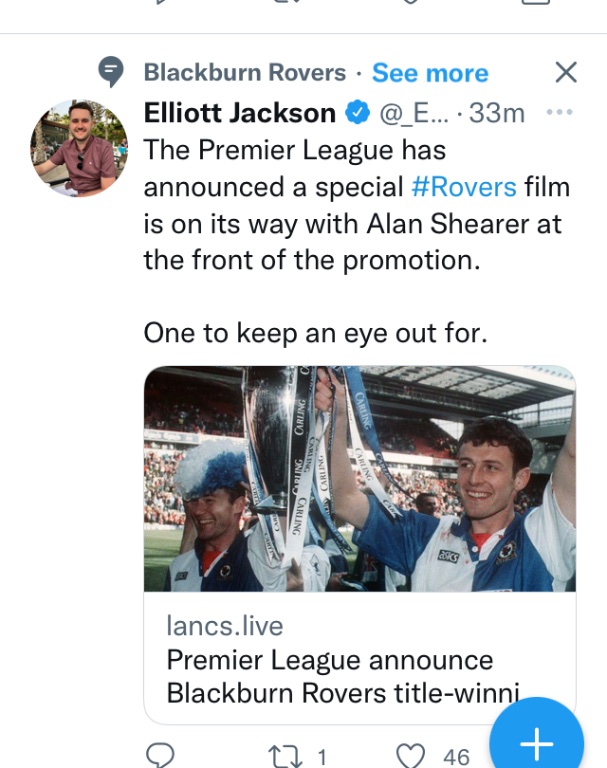This screenshot has width=607, height=768.
Task: Open the trophy celebration photo
Action: pos(360,479)
